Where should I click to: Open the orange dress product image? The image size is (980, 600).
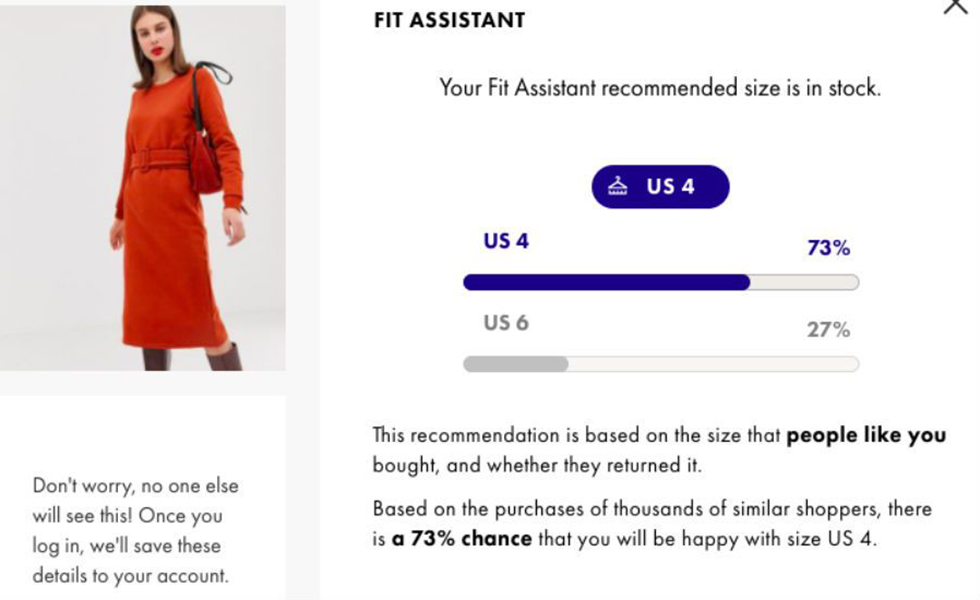click(142, 188)
